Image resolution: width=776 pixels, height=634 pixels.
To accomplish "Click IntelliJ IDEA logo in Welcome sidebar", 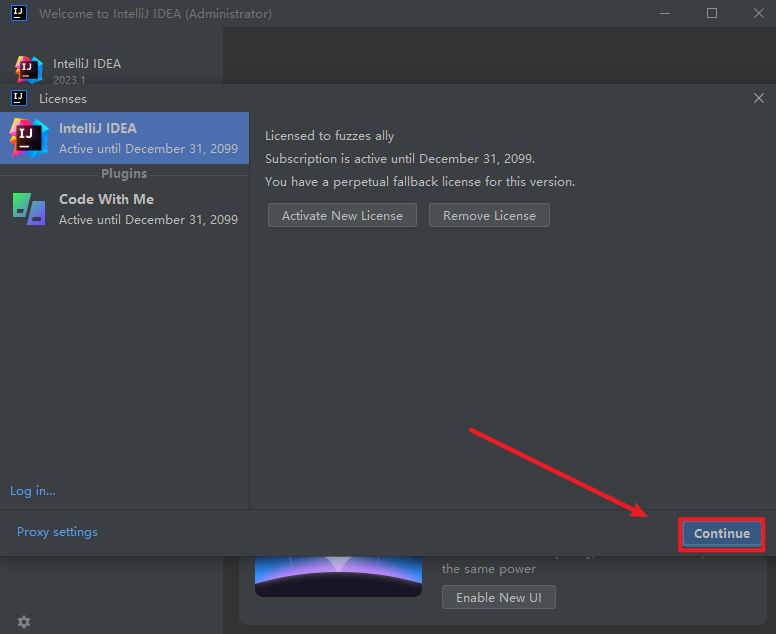I will [28, 69].
